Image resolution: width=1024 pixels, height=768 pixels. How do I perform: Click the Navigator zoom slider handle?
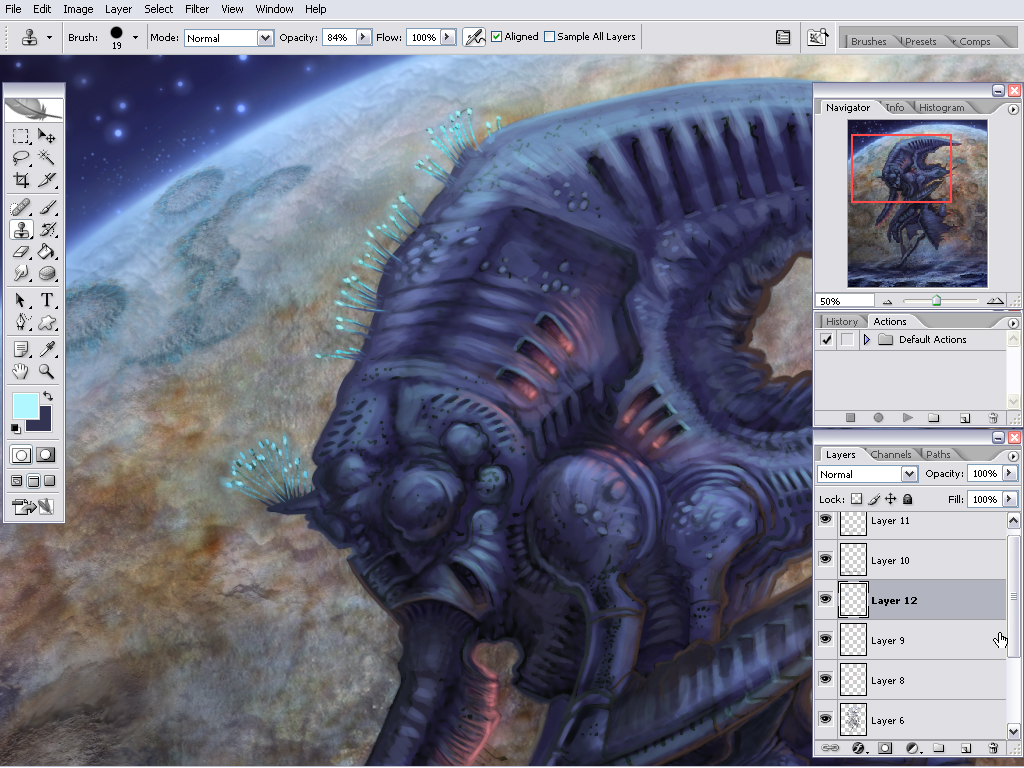point(936,300)
